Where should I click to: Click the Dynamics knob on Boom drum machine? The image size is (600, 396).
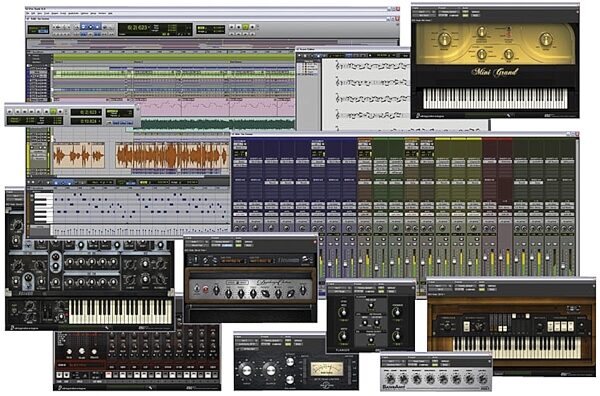pos(94,352)
